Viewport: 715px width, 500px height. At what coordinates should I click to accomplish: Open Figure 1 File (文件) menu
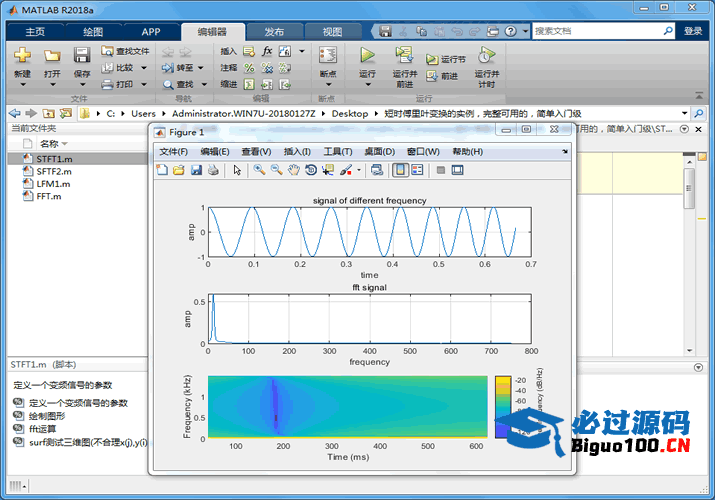point(173,151)
